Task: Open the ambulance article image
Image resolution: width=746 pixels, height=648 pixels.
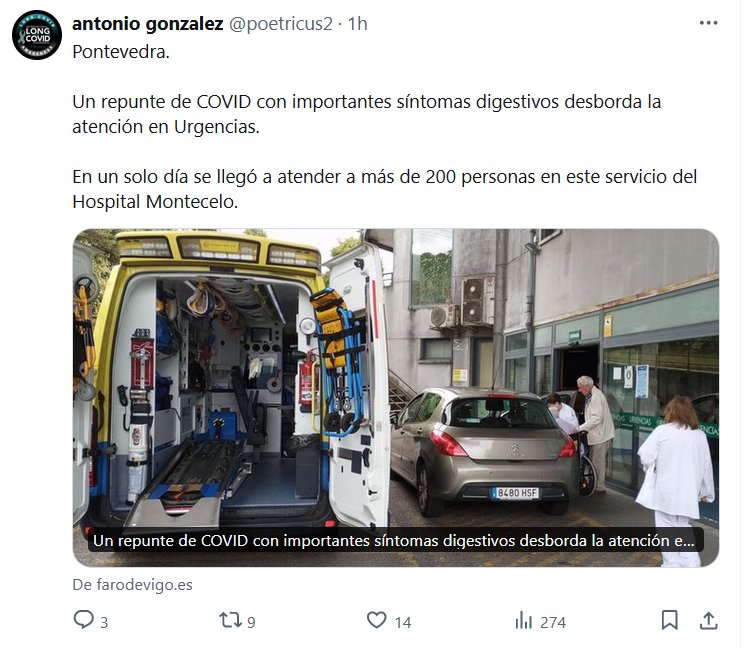Action: pyautogui.click(x=396, y=398)
